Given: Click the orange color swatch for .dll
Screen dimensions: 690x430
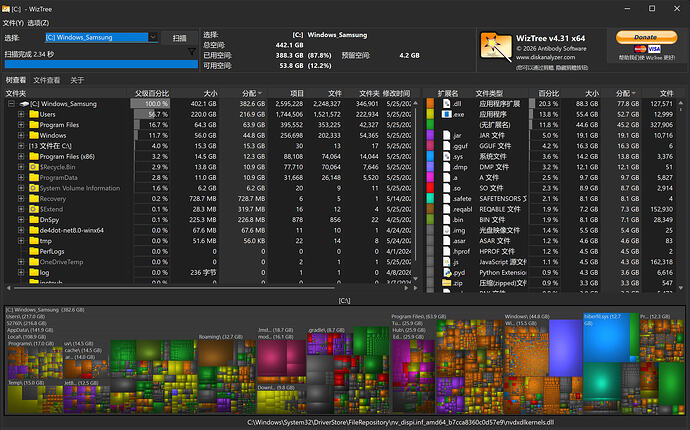Looking at the screenshot, I should click(x=430, y=103).
